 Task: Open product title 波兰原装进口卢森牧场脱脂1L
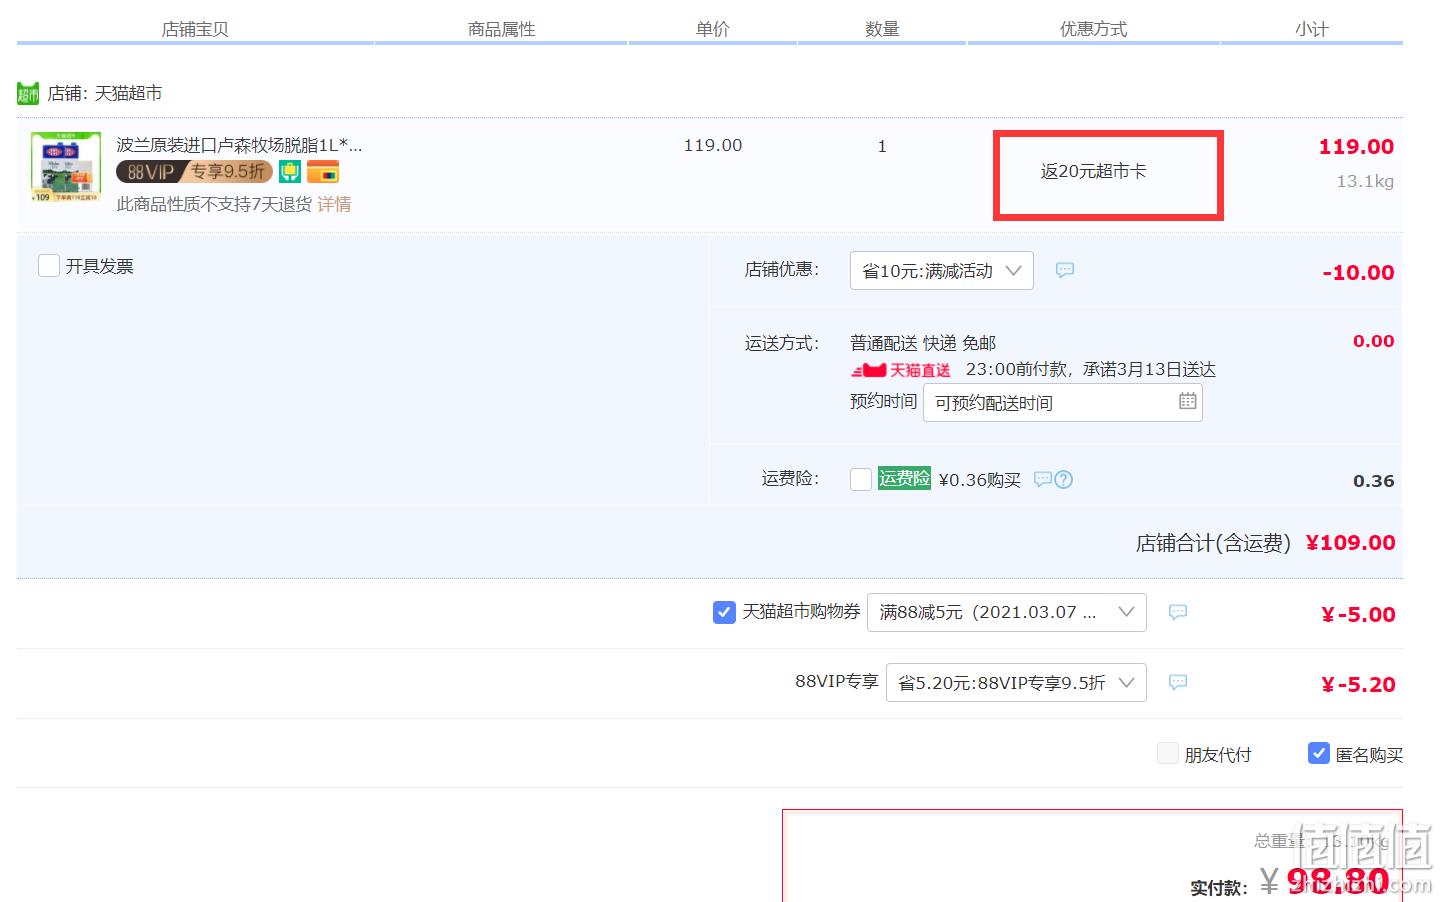(239, 145)
